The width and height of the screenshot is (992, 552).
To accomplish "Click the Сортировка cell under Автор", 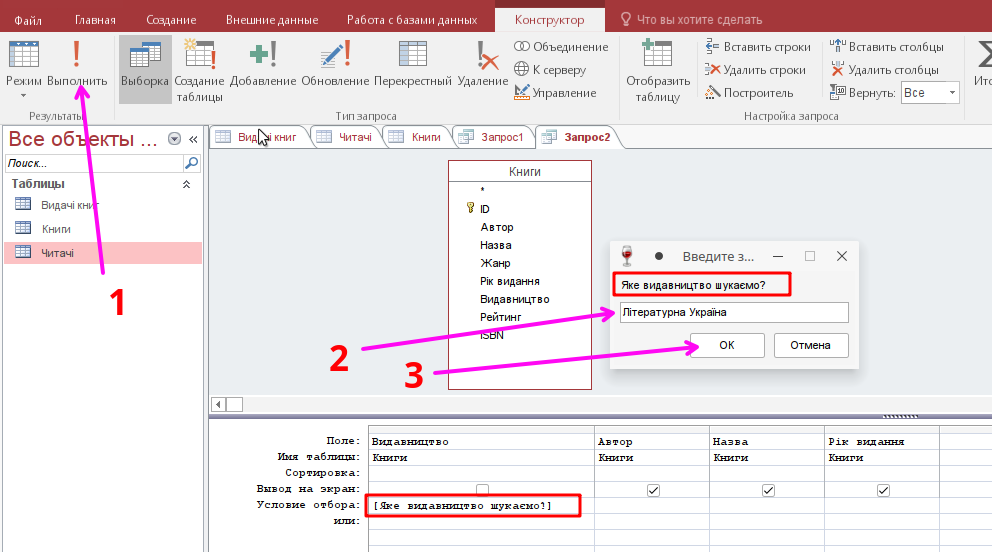I will point(652,473).
